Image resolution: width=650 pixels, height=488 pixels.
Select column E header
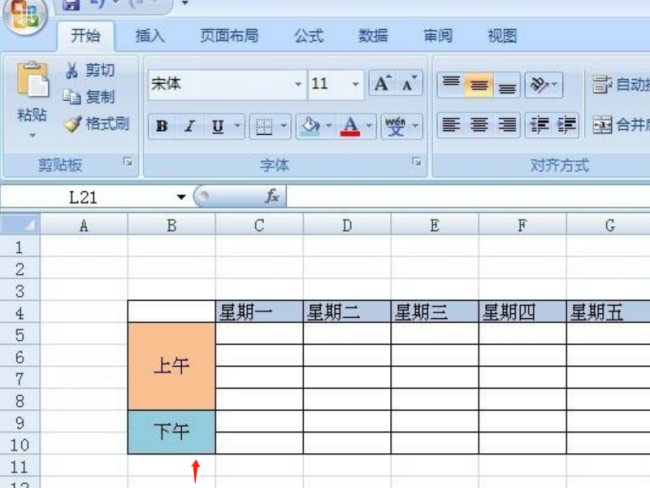coord(435,226)
